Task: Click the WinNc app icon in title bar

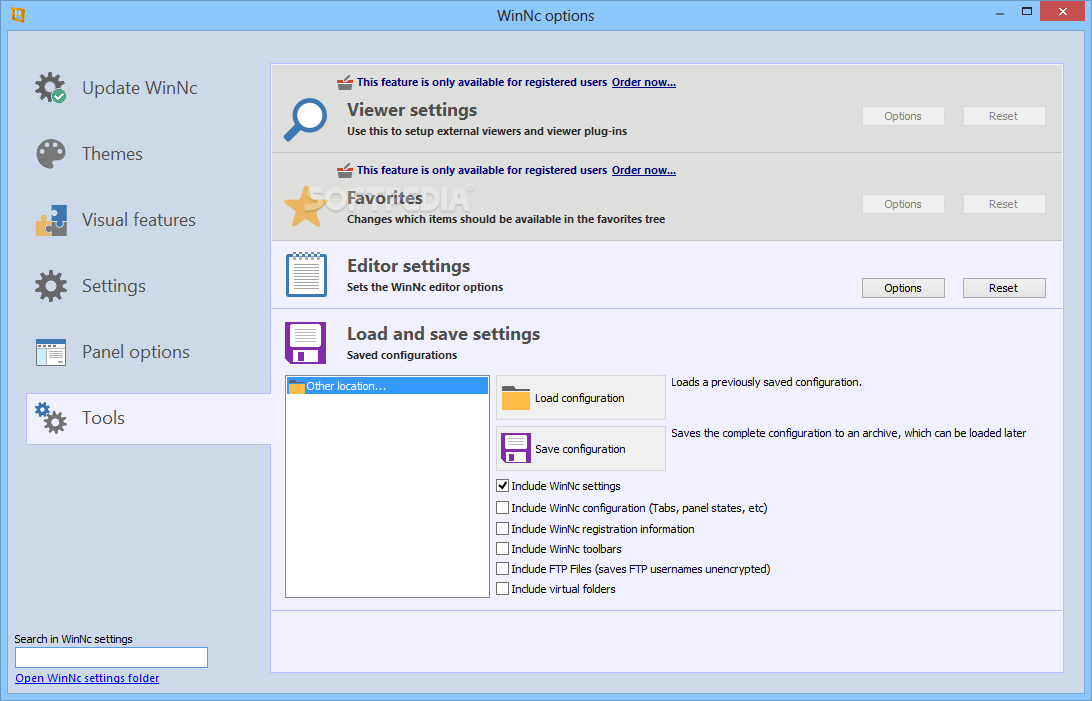Action: tap(17, 15)
